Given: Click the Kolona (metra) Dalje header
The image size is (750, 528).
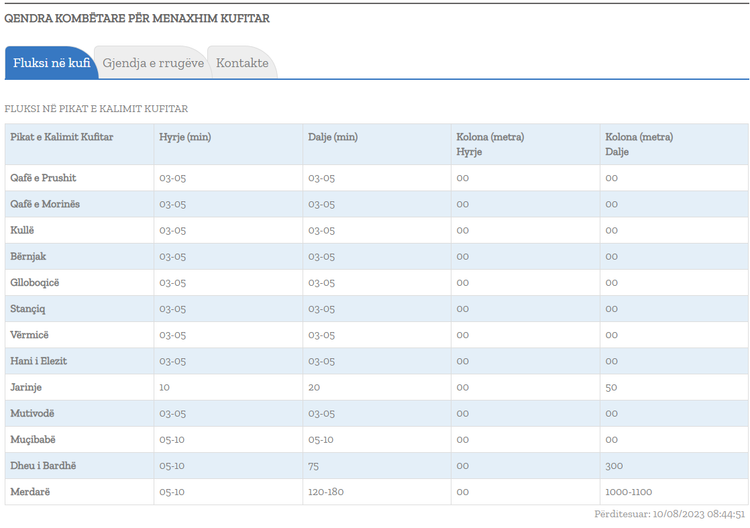Looking at the screenshot, I should pyautogui.click(x=639, y=144).
